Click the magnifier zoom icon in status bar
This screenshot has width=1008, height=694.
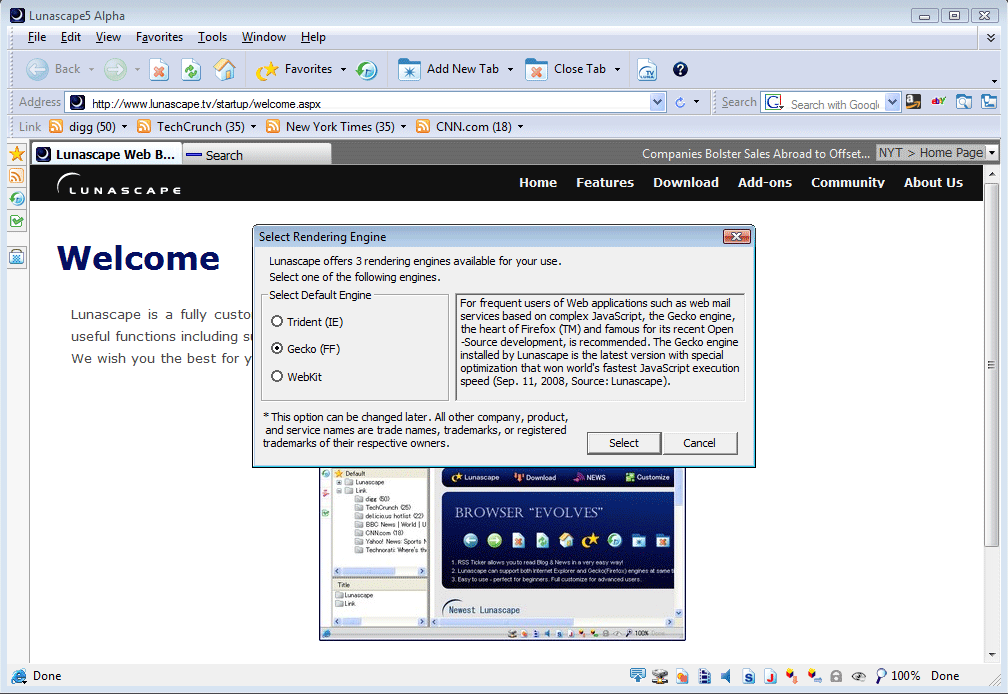pos(880,676)
